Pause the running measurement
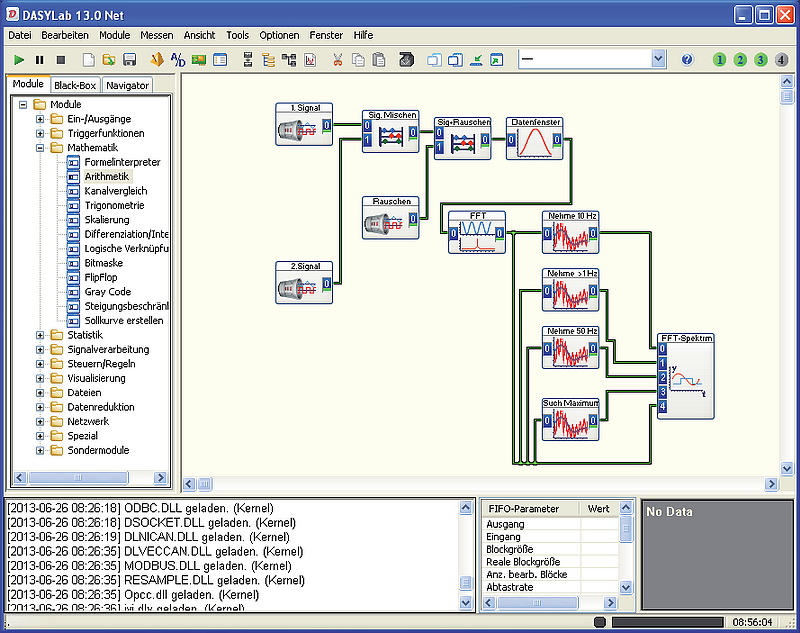Screen dimensions: 800x633 [x=39, y=60]
